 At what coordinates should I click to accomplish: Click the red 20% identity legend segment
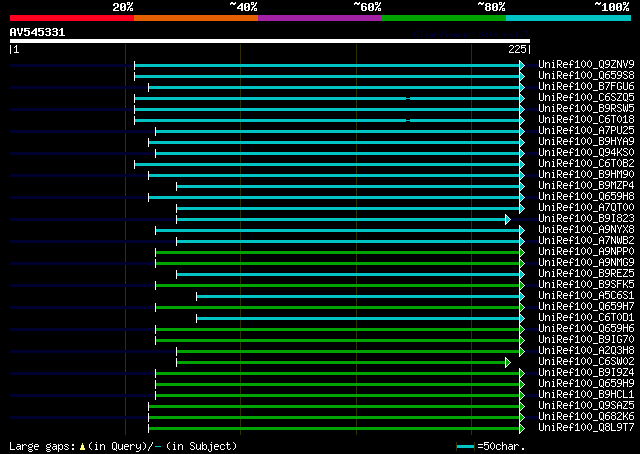coord(72,18)
